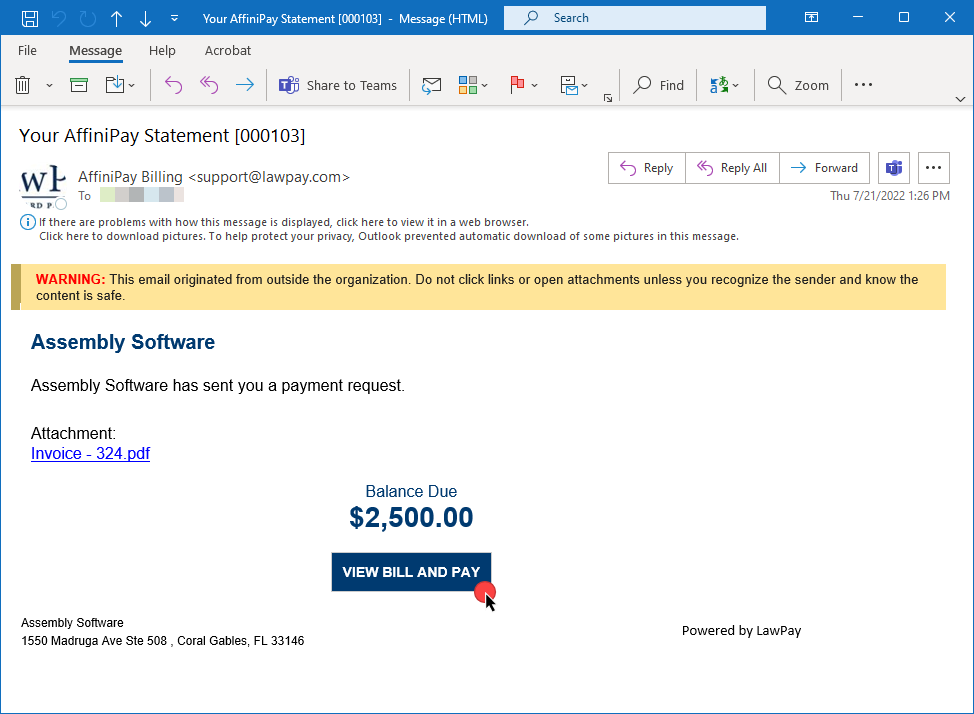
Task: Switch to the Message ribbon tab
Action: click(x=96, y=50)
